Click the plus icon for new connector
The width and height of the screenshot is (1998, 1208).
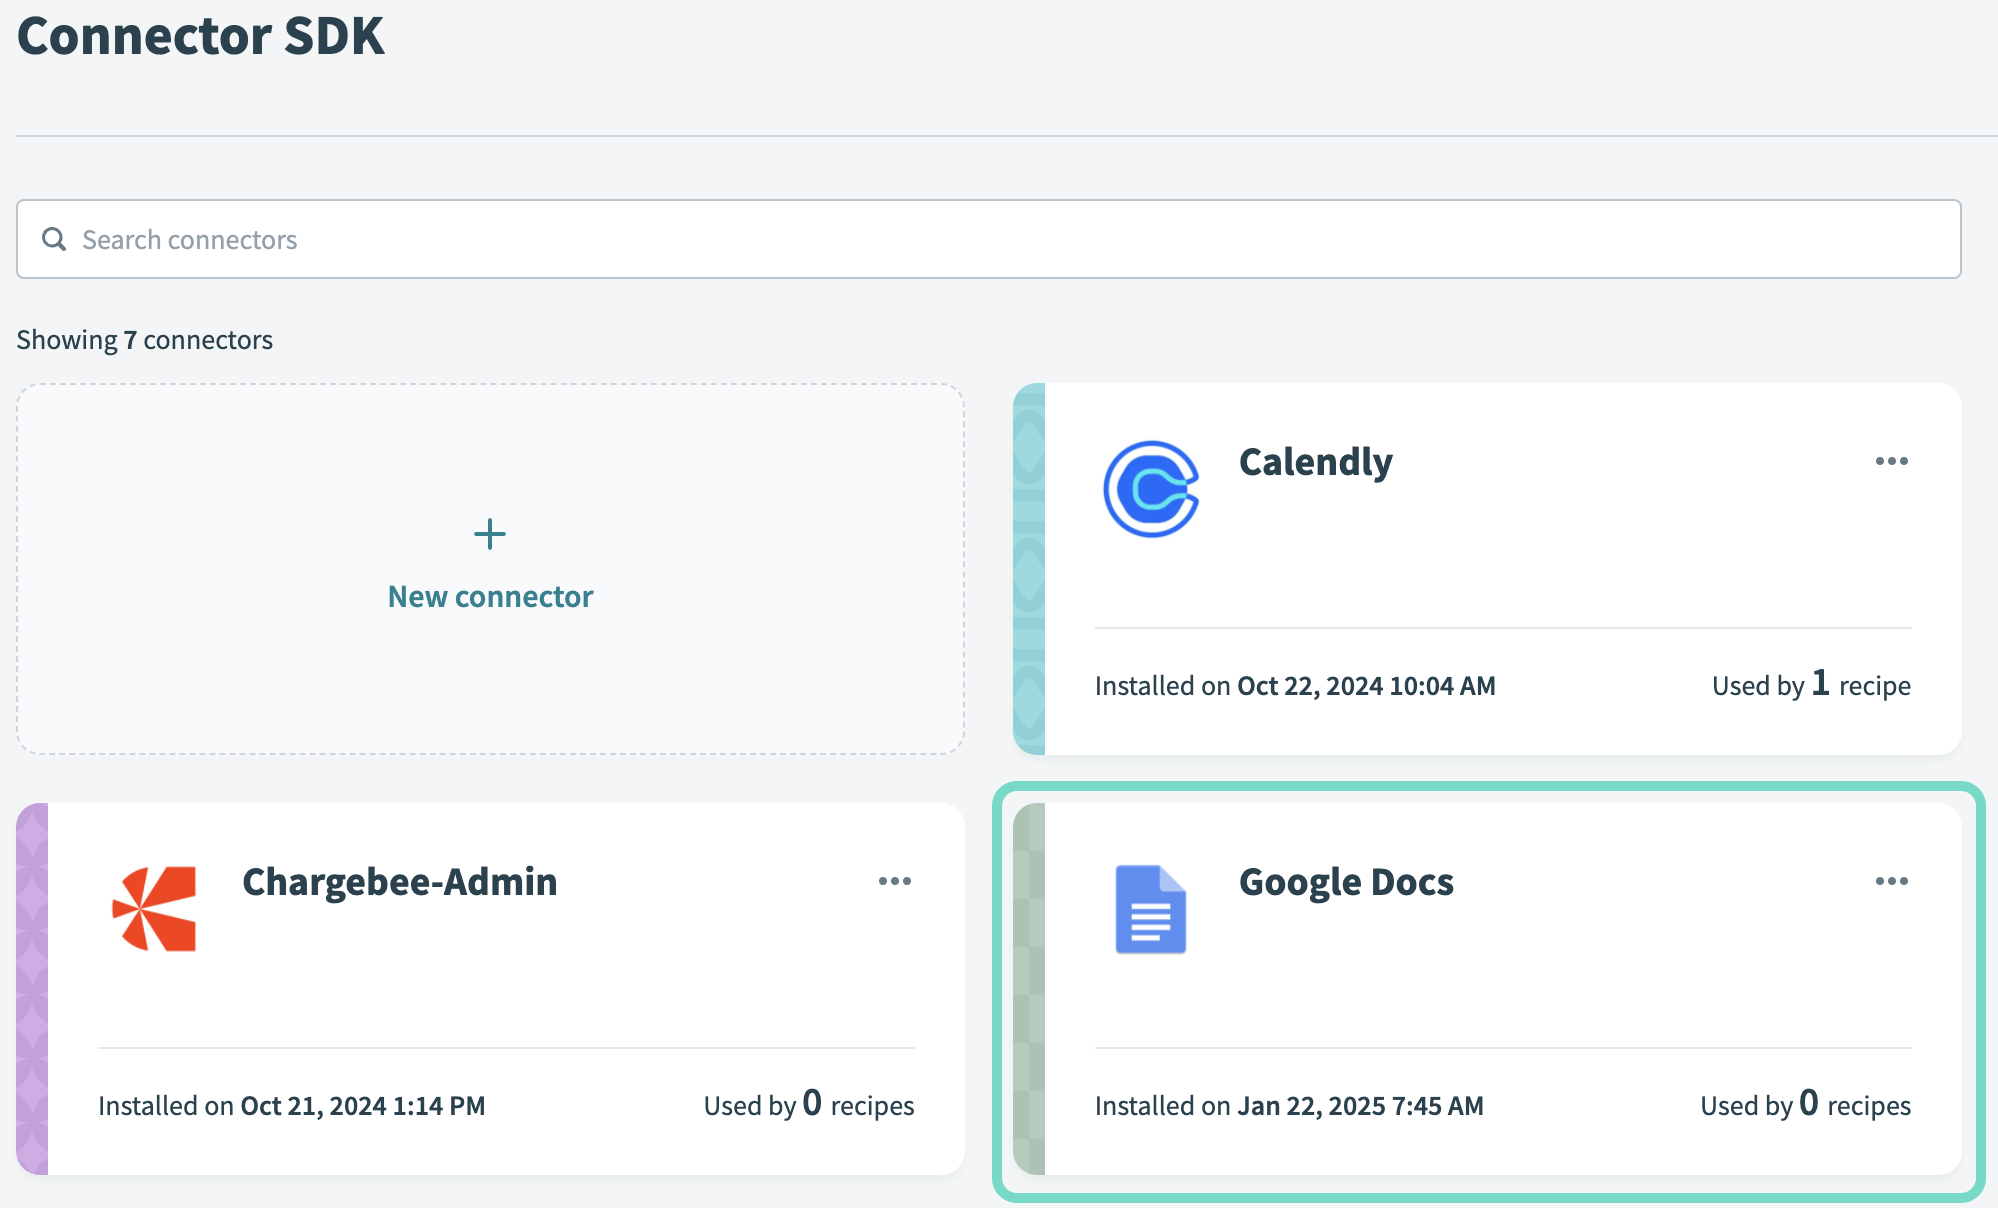pyautogui.click(x=490, y=534)
